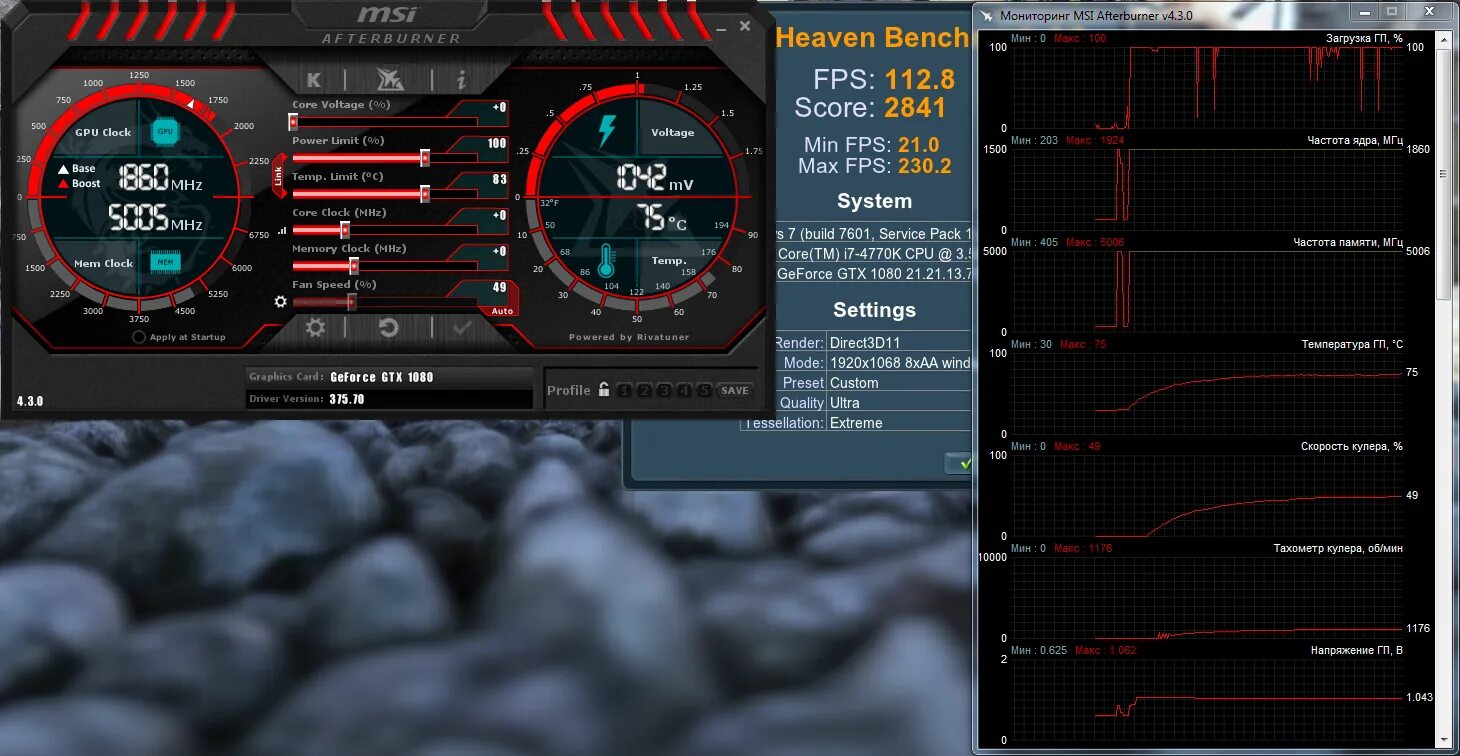Image resolution: width=1460 pixels, height=756 pixels.
Task: Click the 'Загрузка ГП, %' graph label
Action: pyautogui.click(x=1364, y=38)
